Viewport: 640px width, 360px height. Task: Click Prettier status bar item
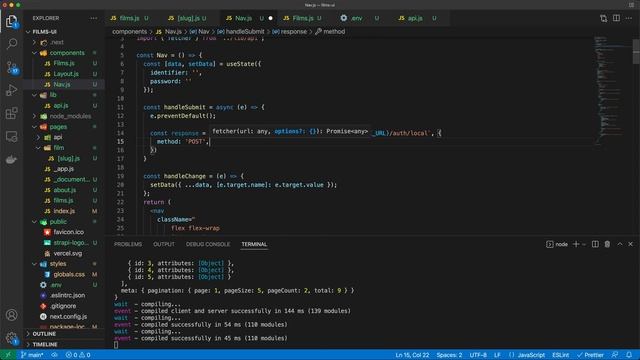[590, 355]
